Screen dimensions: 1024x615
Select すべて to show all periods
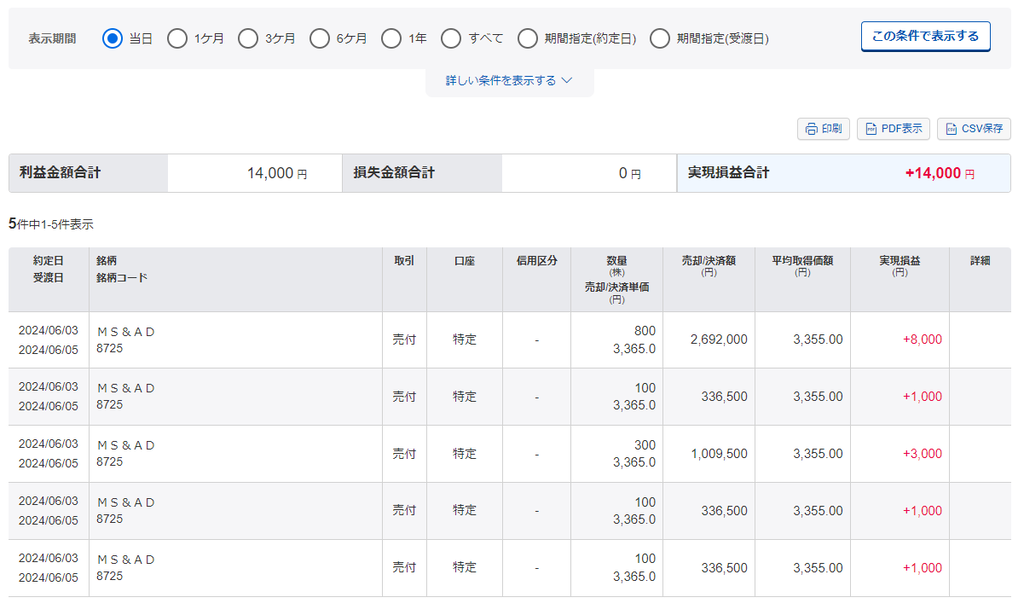(451, 39)
